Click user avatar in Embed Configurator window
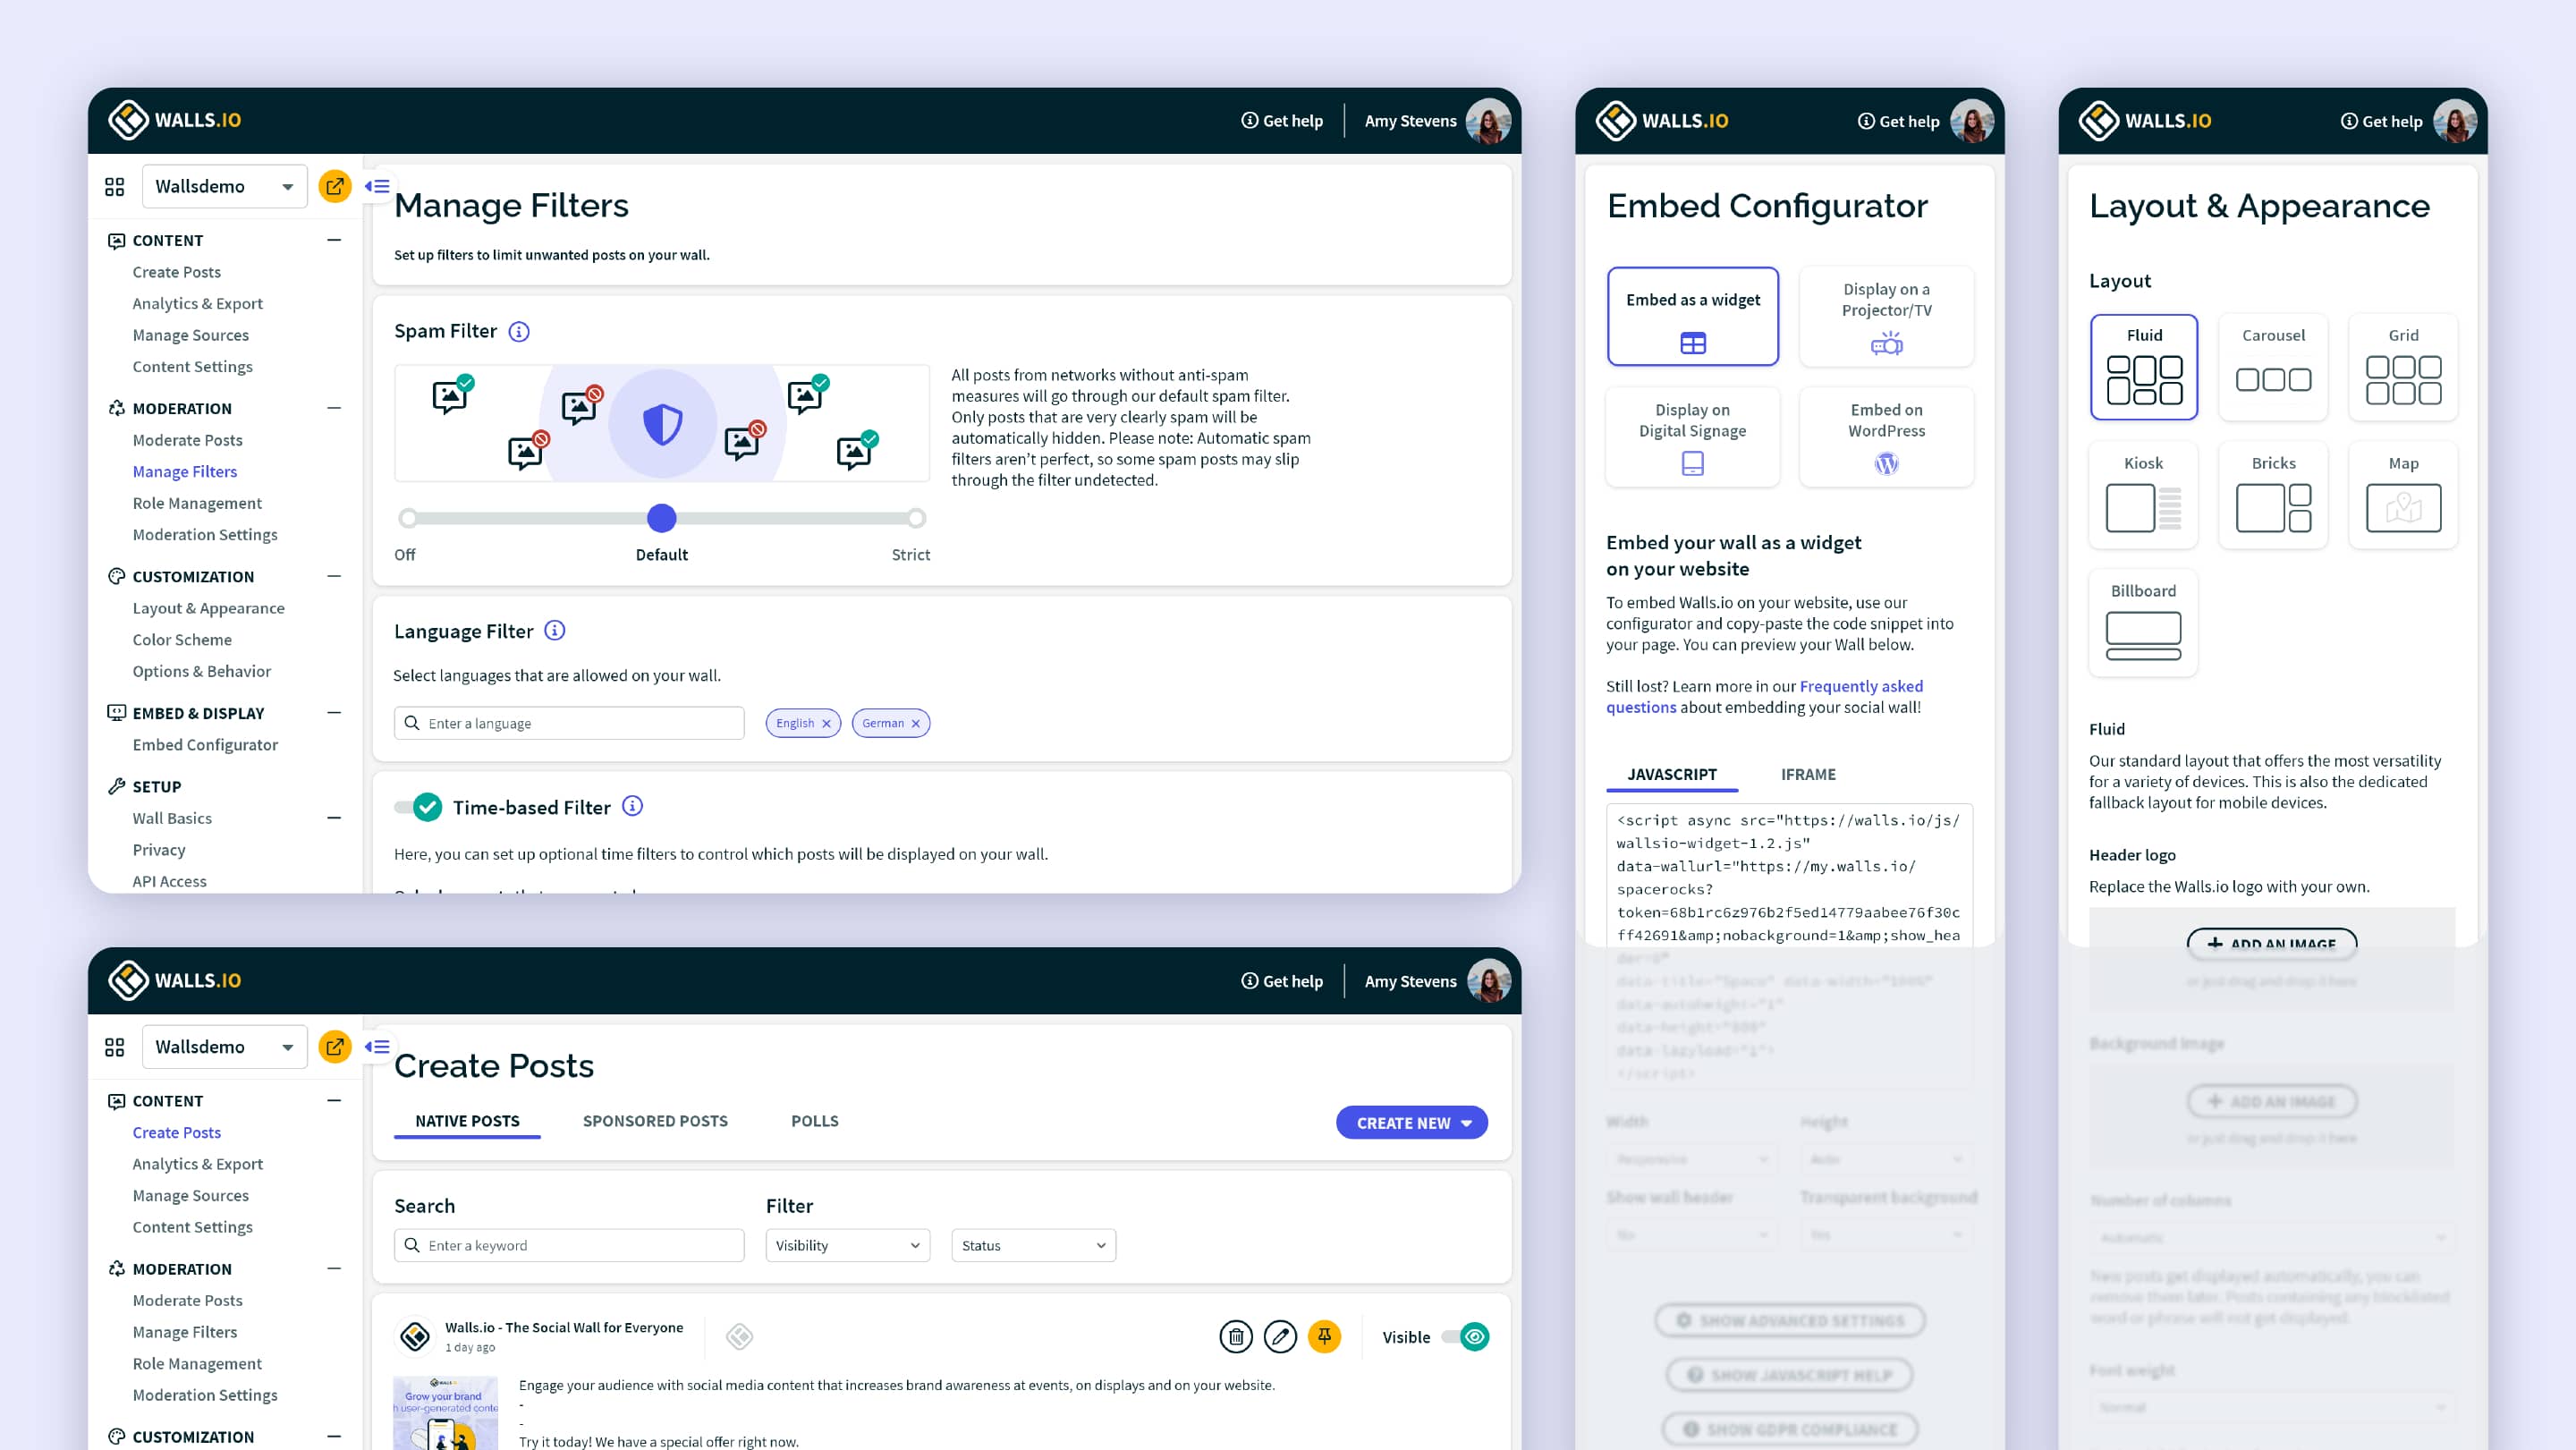Screen dimensions: 2576x1450 coord(1972,121)
